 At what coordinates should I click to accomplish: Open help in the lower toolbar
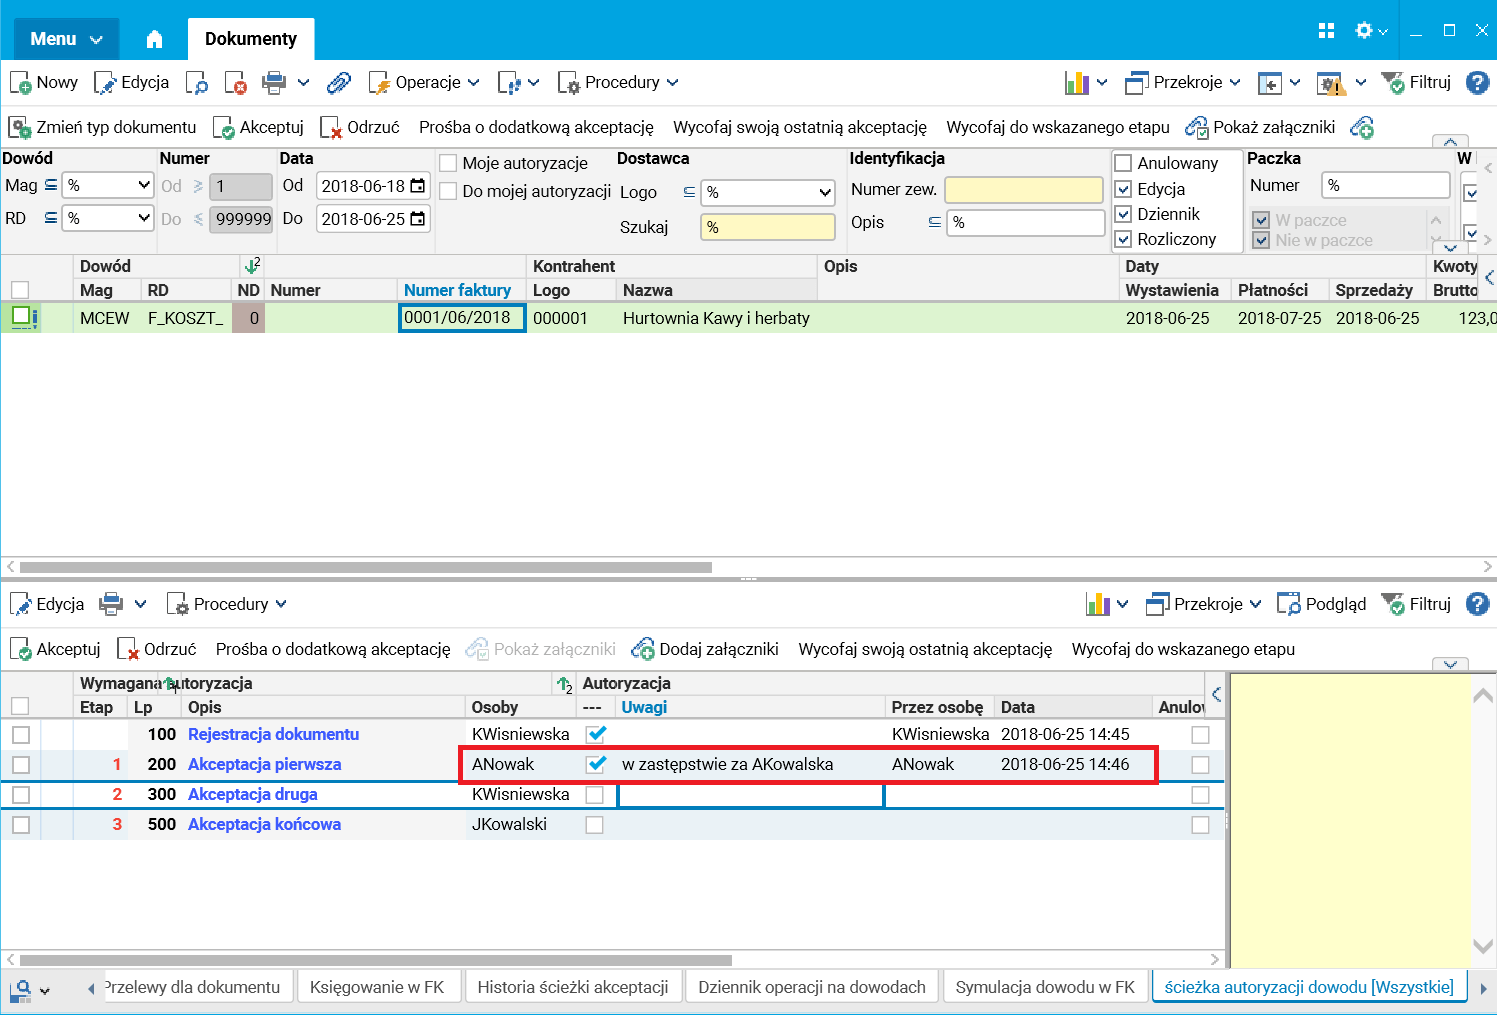(1478, 605)
